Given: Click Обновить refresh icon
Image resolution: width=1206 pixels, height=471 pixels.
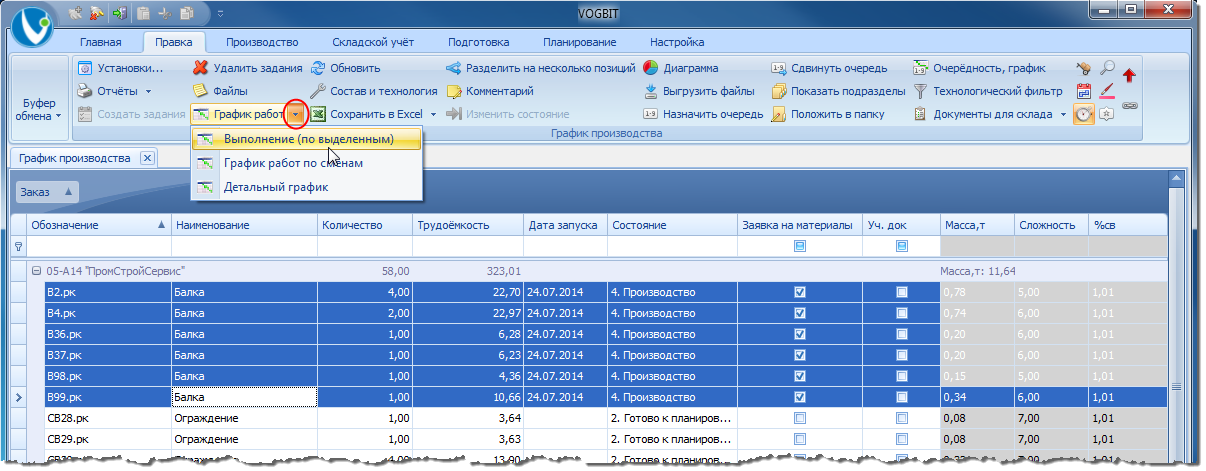Looking at the screenshot, I should click(318, 69).
